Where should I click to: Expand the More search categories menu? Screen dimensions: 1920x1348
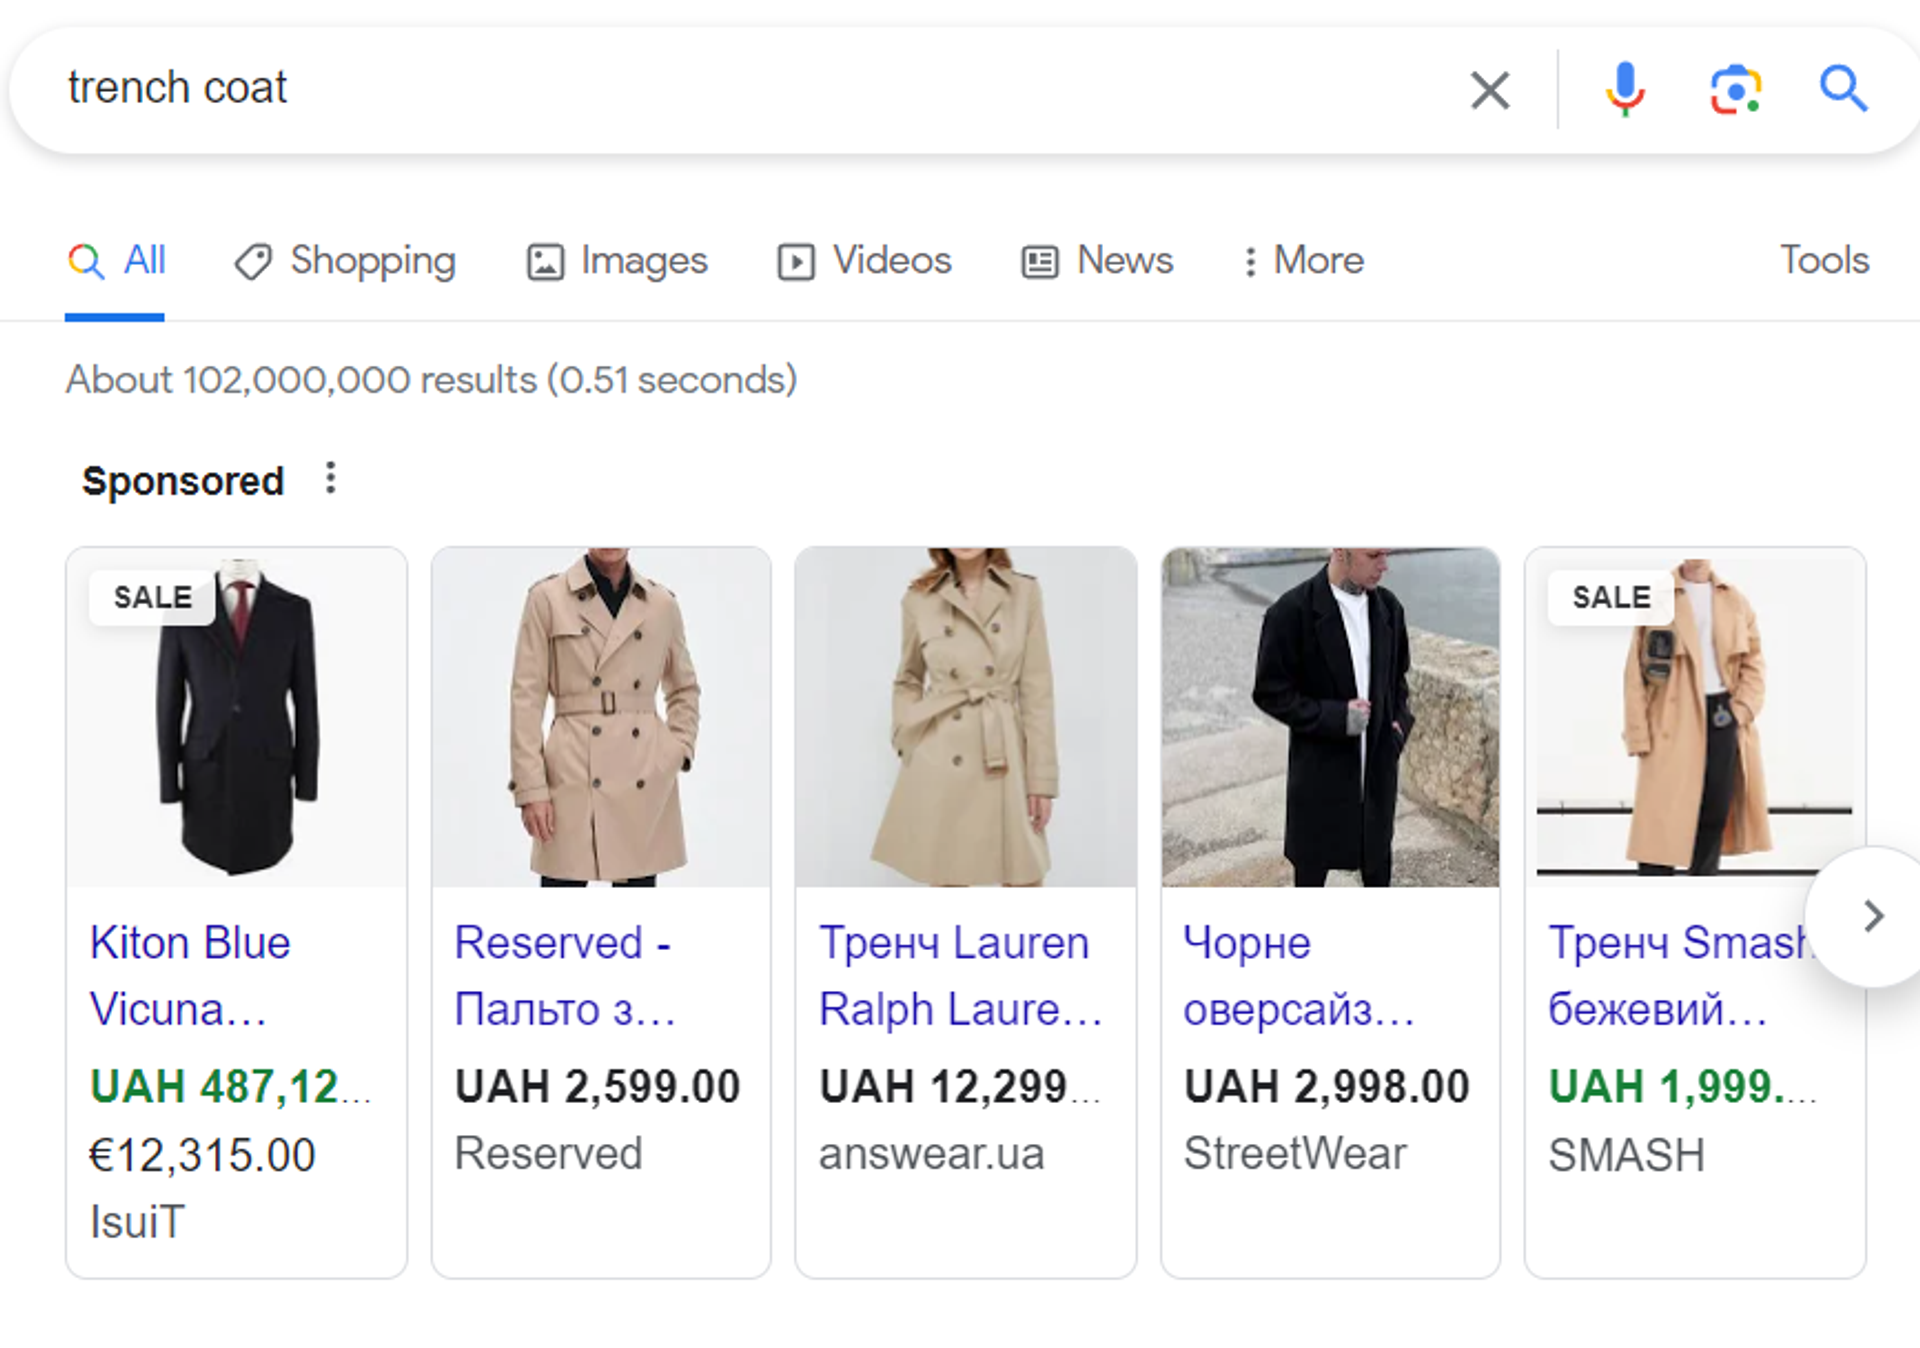click(1302, 261)
